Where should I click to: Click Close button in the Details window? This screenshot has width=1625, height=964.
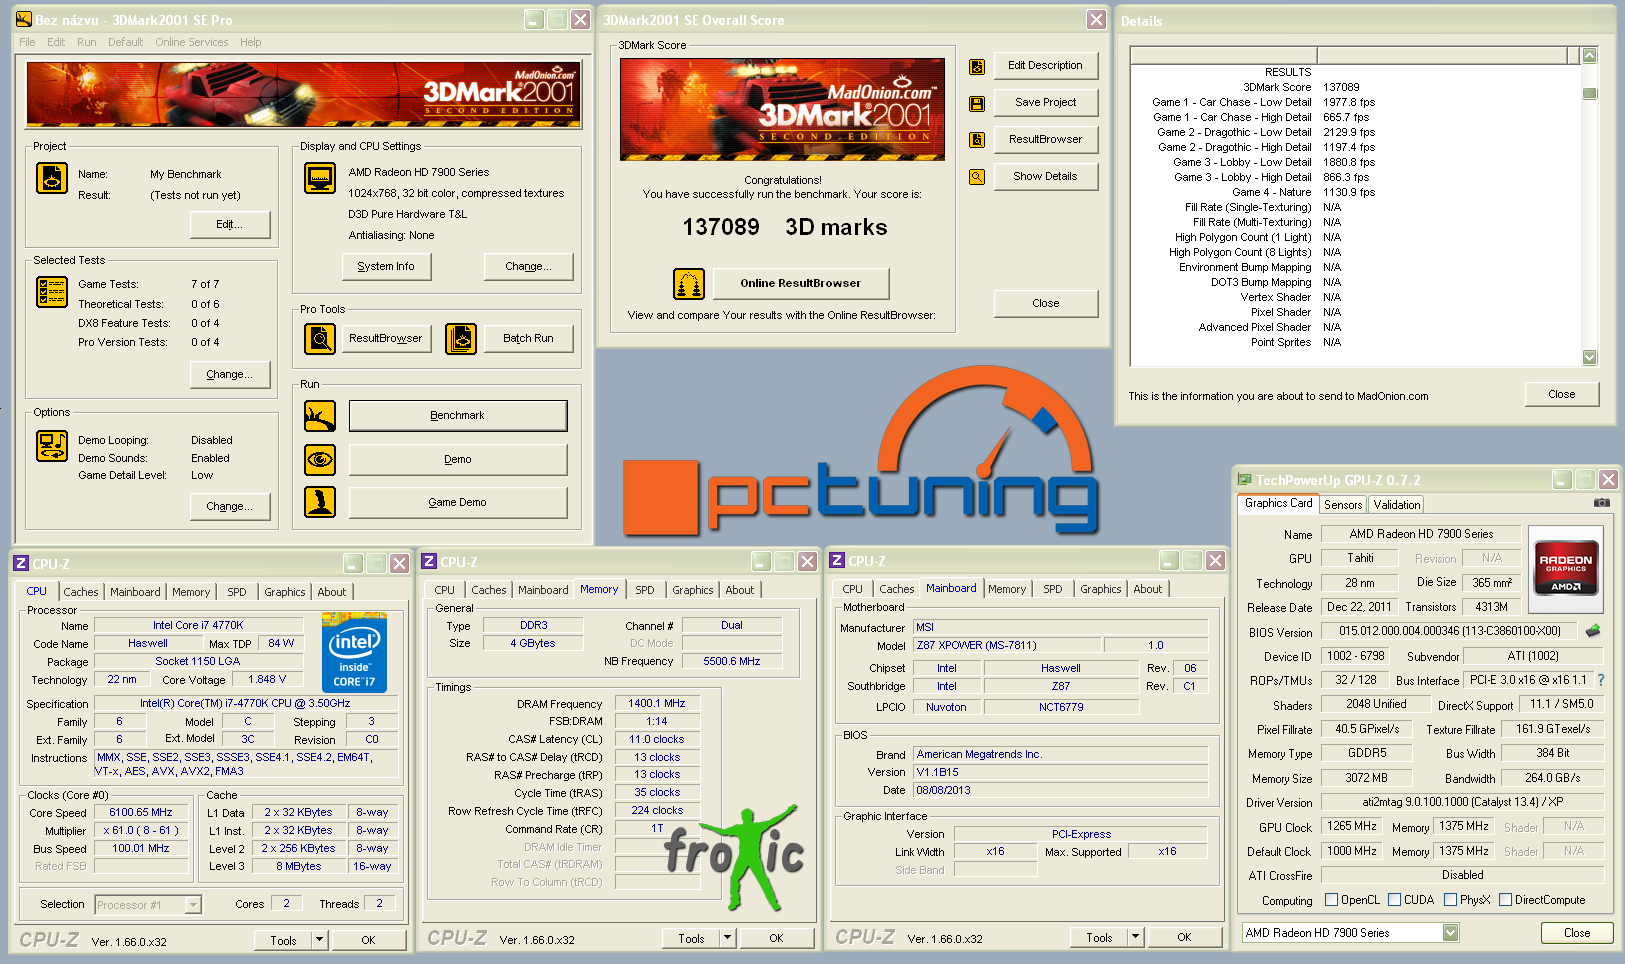point(1562,395)
